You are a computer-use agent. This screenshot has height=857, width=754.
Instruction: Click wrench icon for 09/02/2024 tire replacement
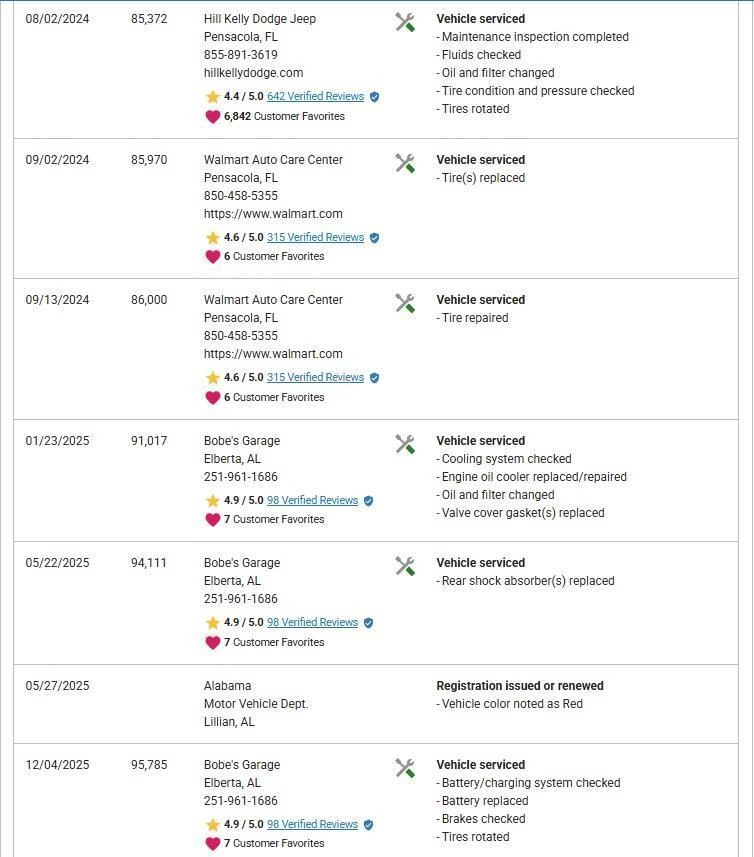pyautogui.click(x=405, y=163)
